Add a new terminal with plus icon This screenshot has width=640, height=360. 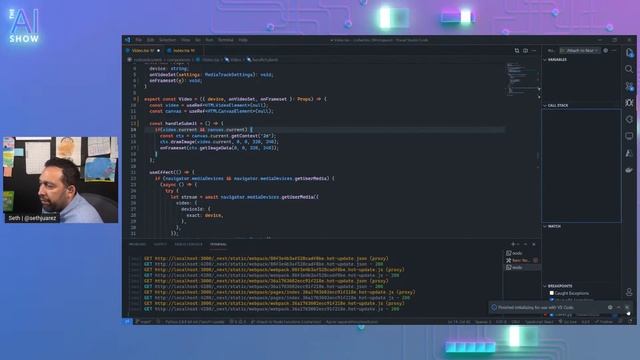513,244
